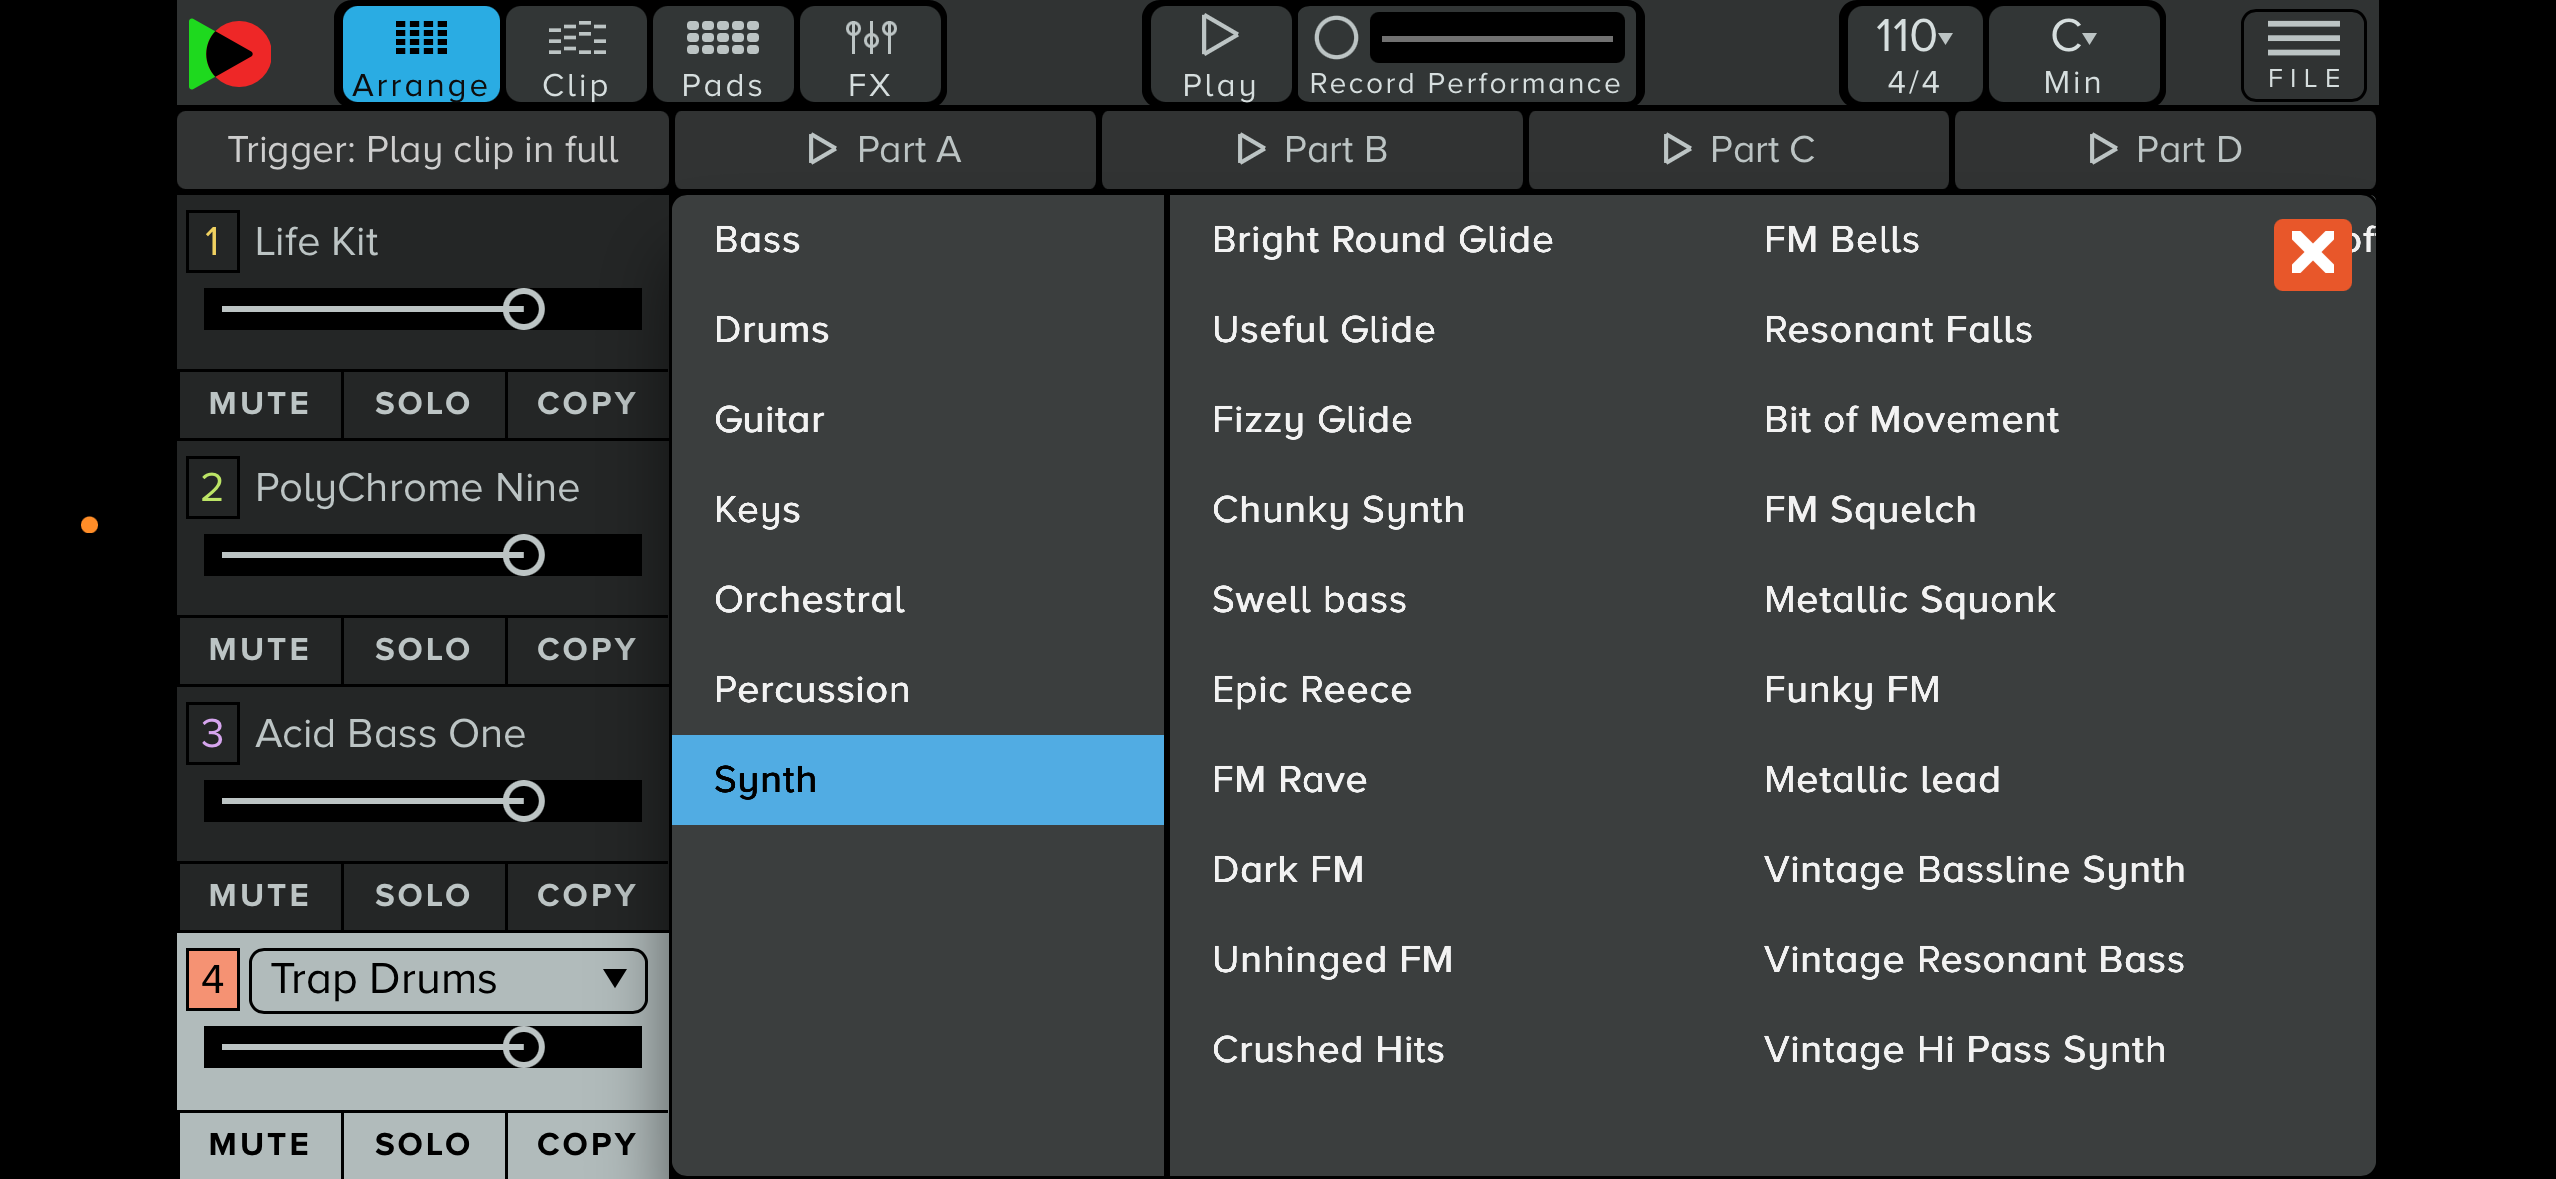Open the Trap Drums instrument dropdown
2556x1179 pixels.
coord(448,980)
